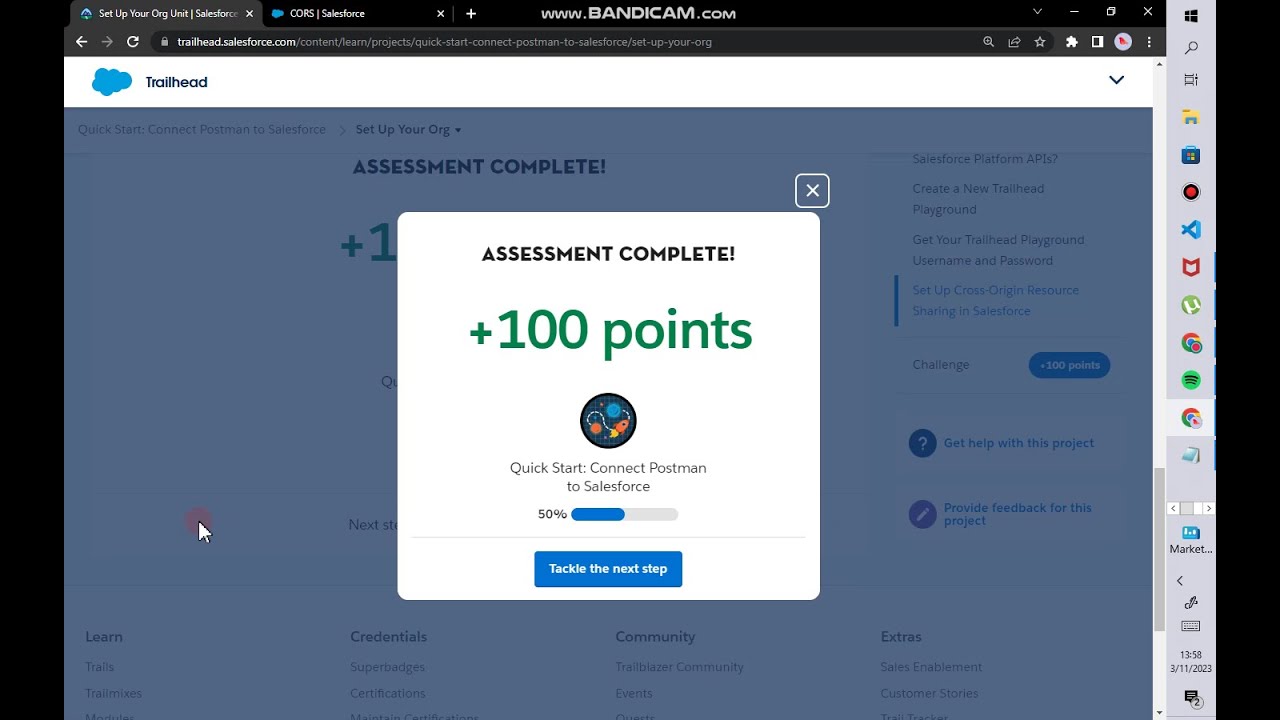Image resolution: width=1280 pixels, height=720 pixels.
Task: Open Bandicam recorder from taskbar
Action: click(1190, 192)
